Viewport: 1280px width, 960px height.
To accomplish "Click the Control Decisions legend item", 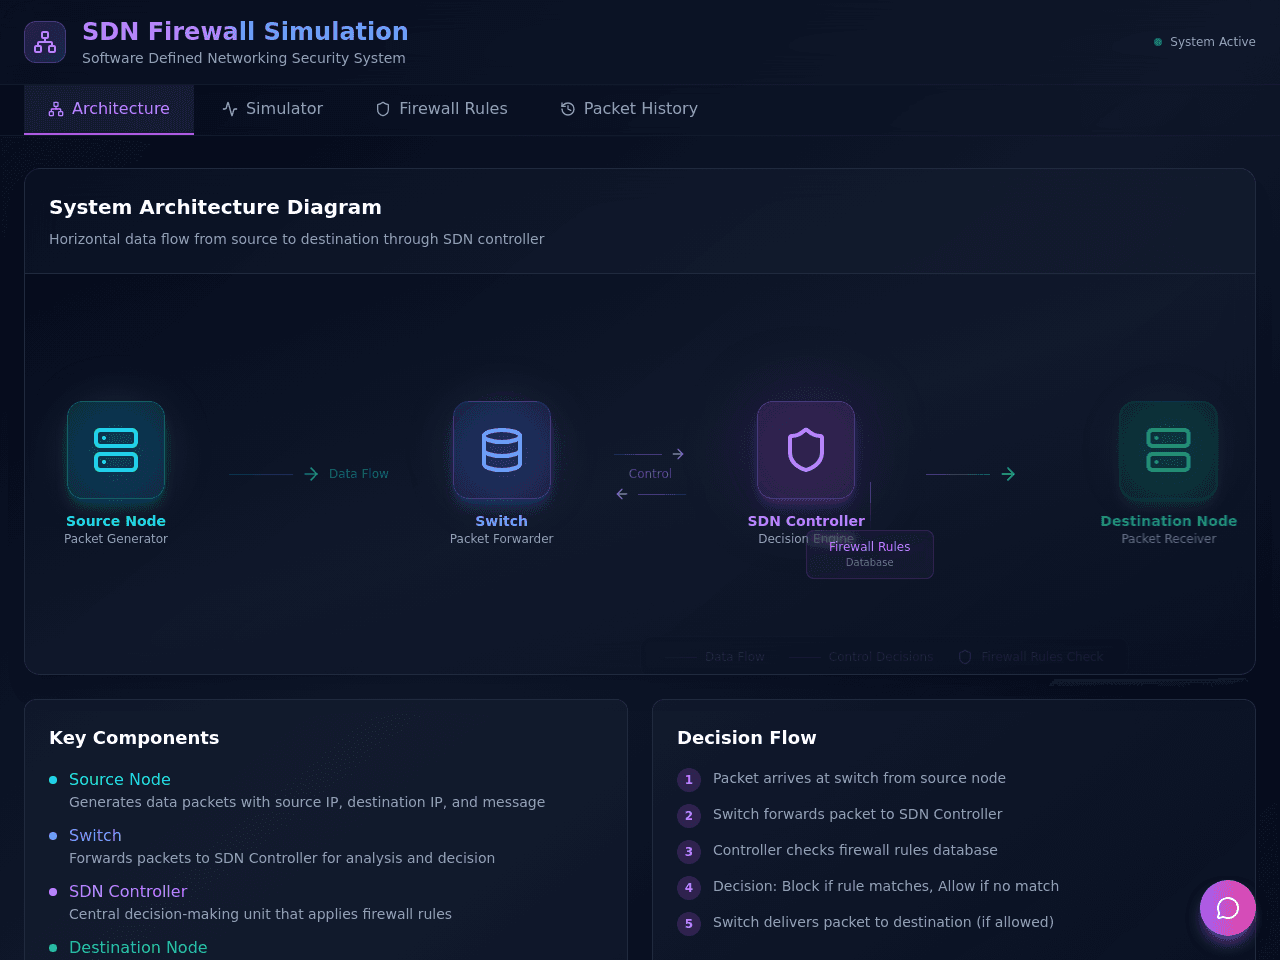I will pyautogui.click(x=861, y=657).
